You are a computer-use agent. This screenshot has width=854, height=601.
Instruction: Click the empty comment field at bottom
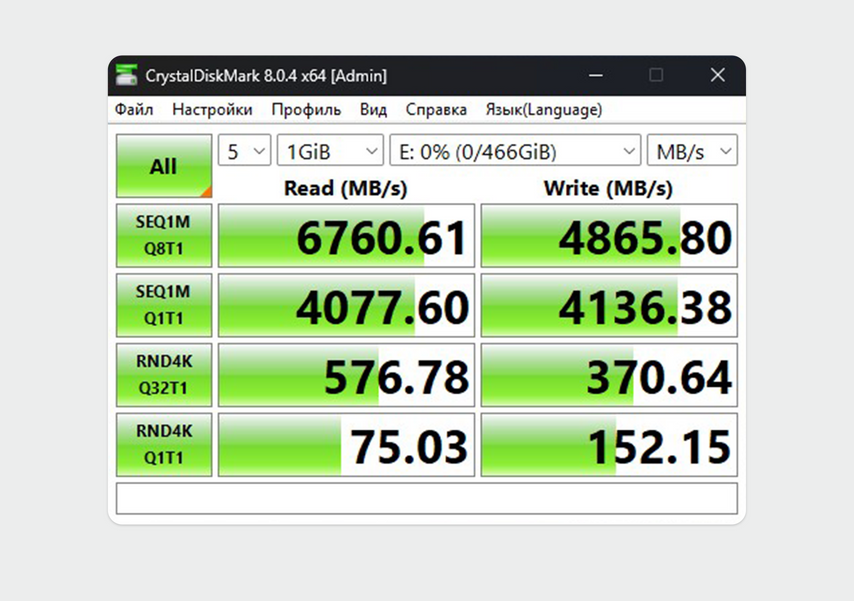click(427, 498)
